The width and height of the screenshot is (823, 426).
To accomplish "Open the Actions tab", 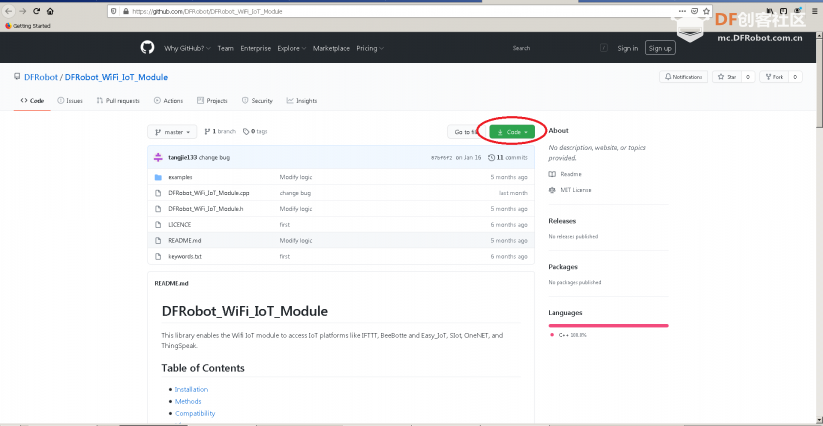I will (168, 101).
